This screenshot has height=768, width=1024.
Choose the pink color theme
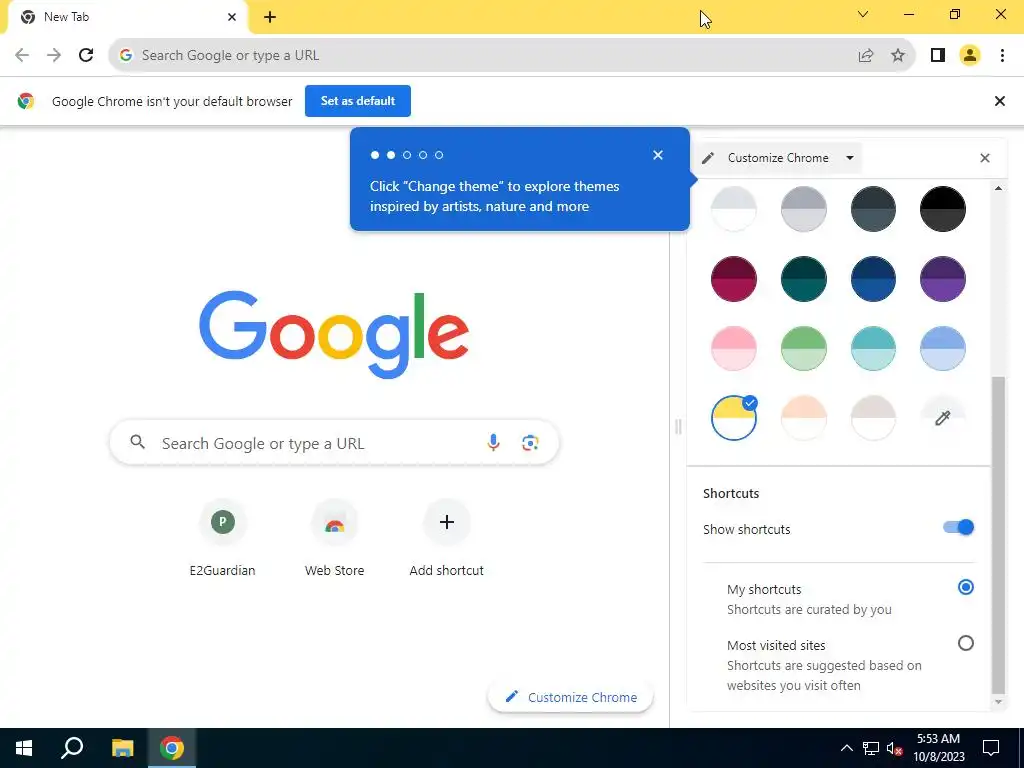tap(733, 348)
